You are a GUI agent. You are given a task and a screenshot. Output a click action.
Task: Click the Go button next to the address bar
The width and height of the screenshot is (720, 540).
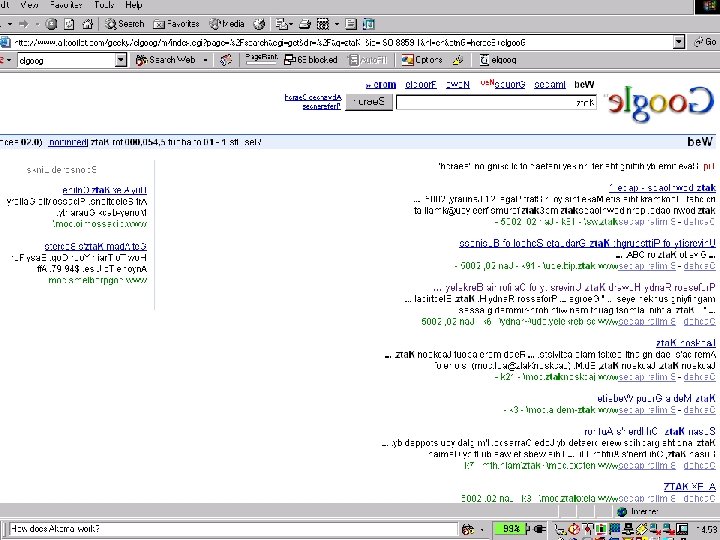coord(706,42)
